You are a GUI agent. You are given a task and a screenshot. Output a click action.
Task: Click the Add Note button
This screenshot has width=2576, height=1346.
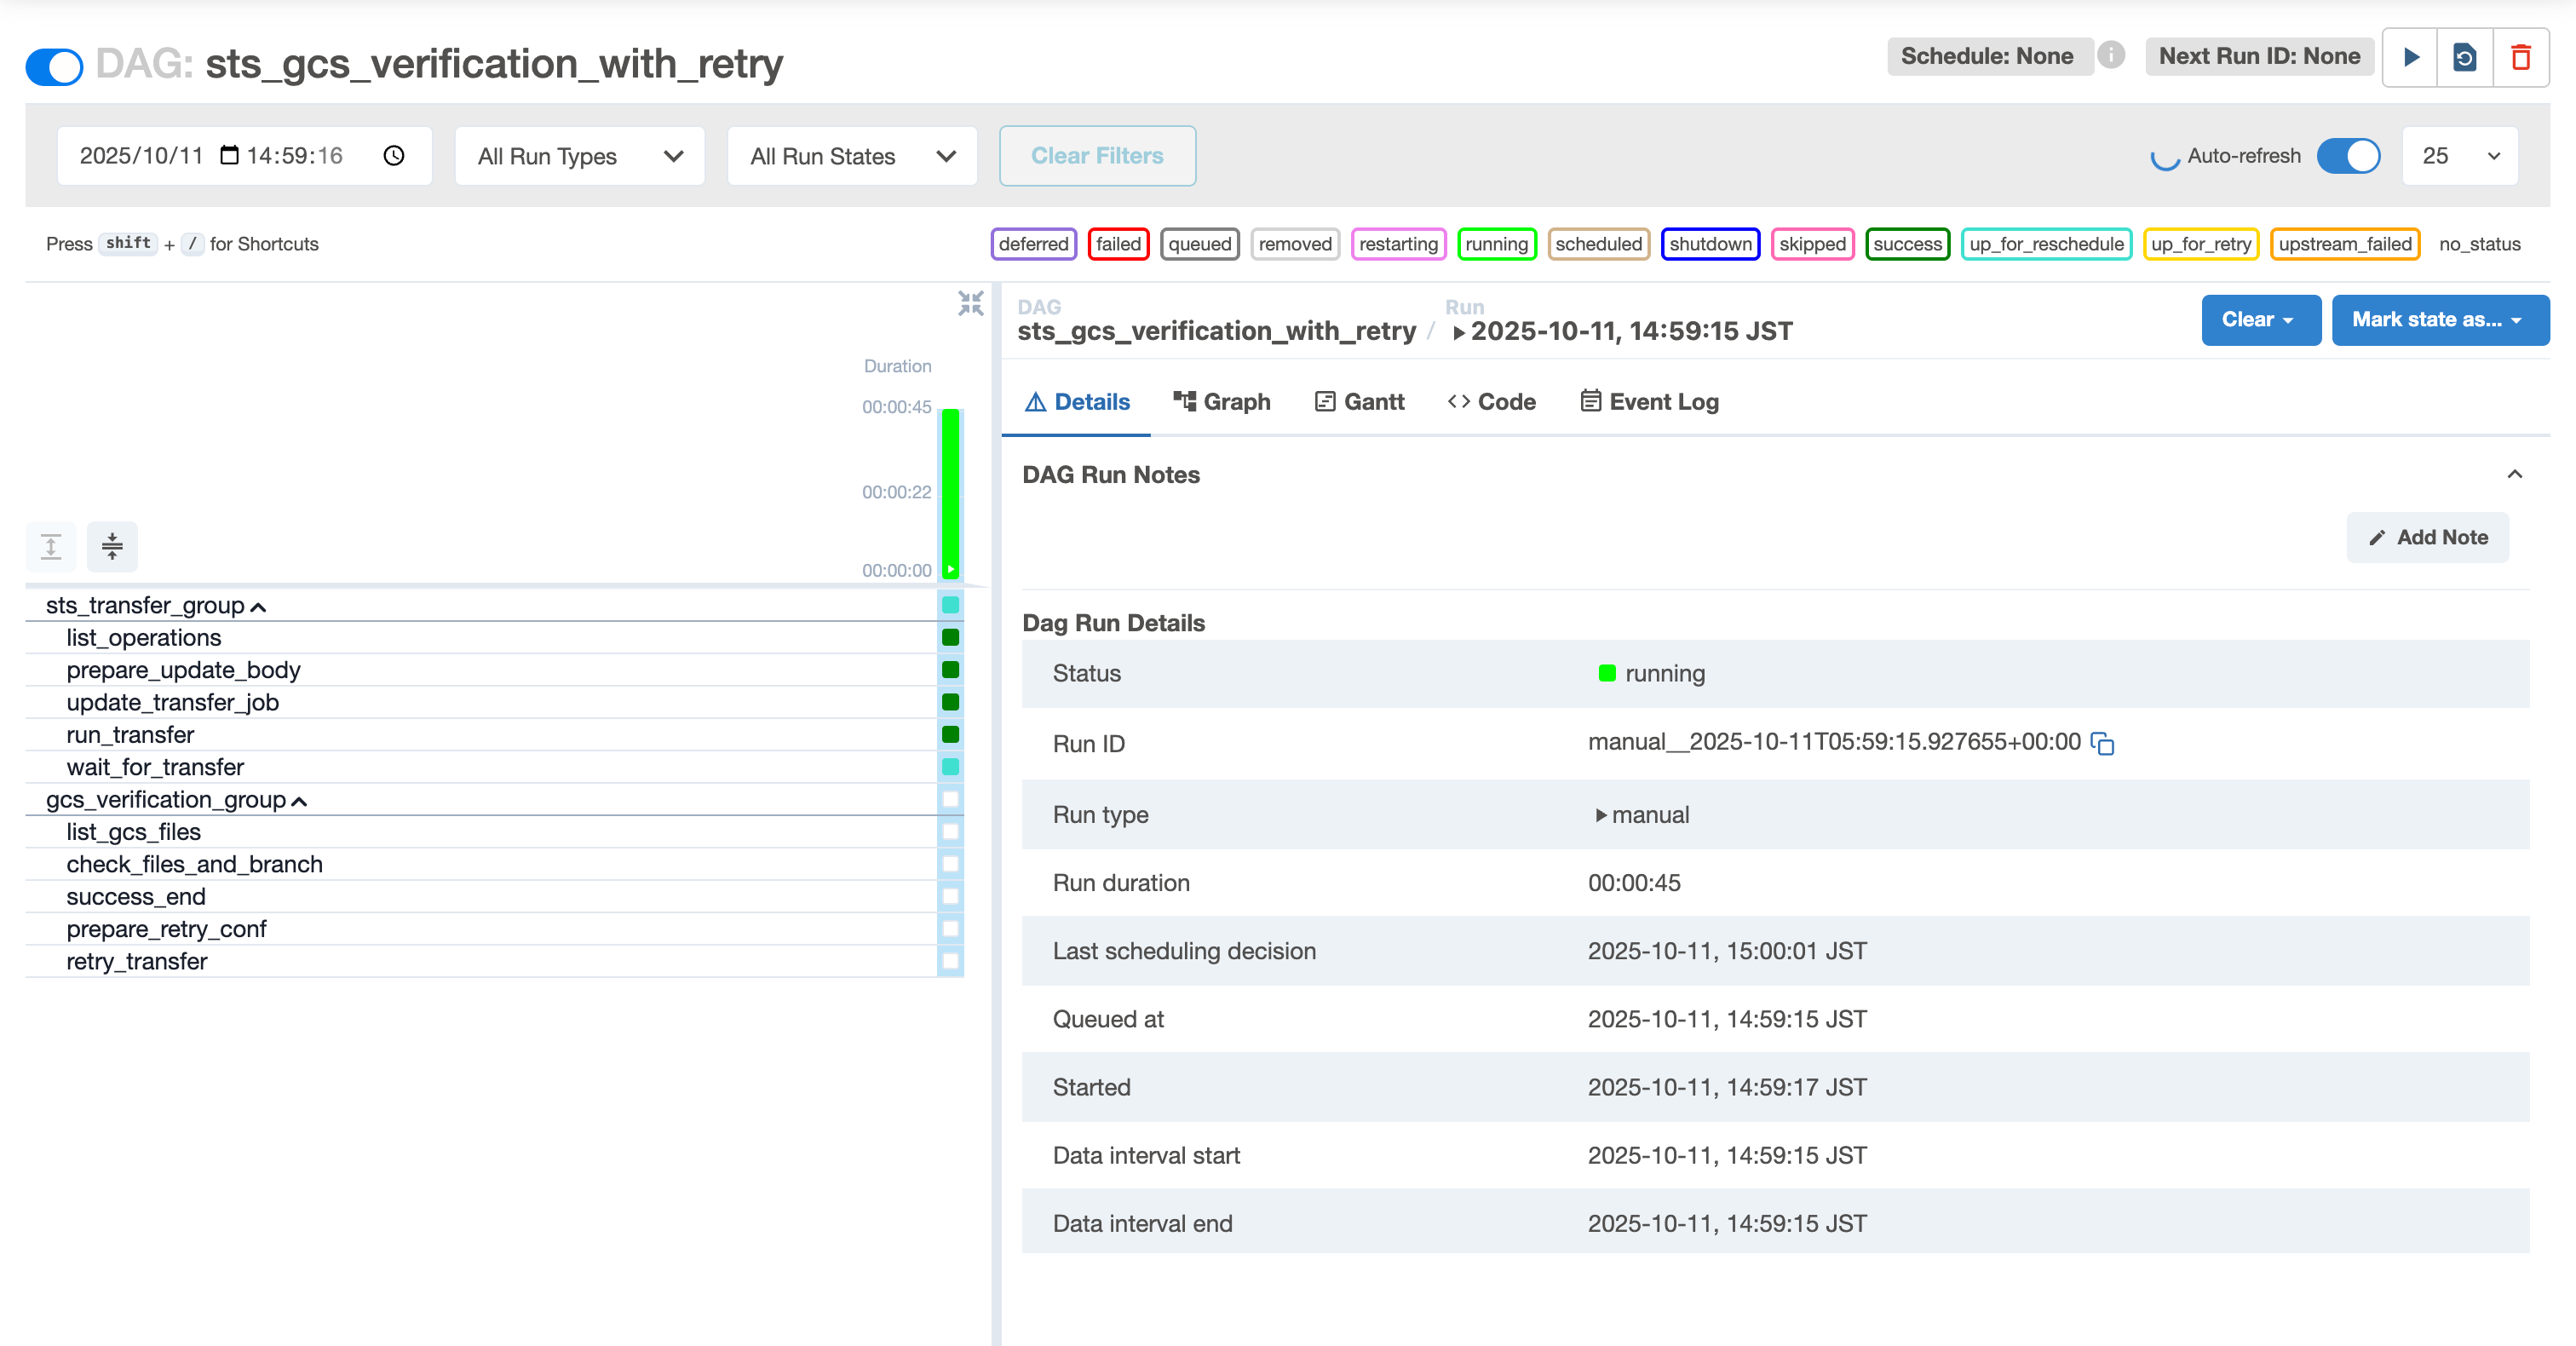pyautogui.click(x=2427, y=537)
